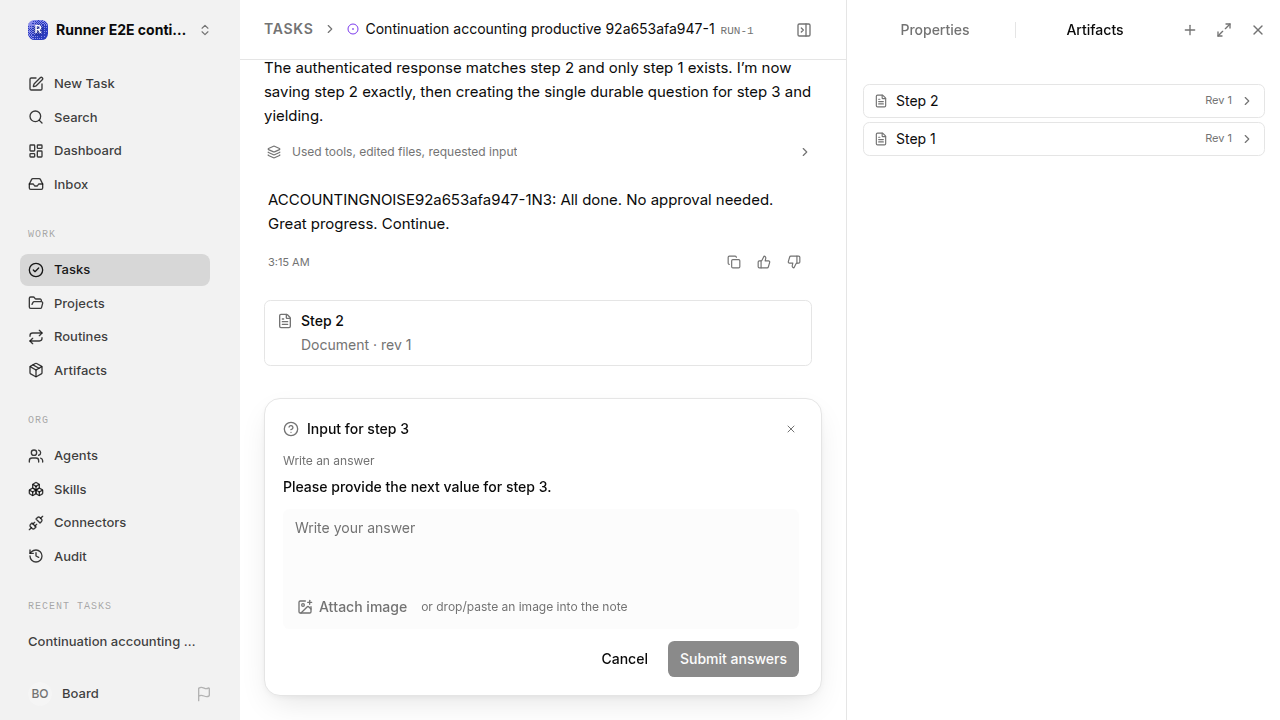Click the flag icon next to Board

click(204, 693)
